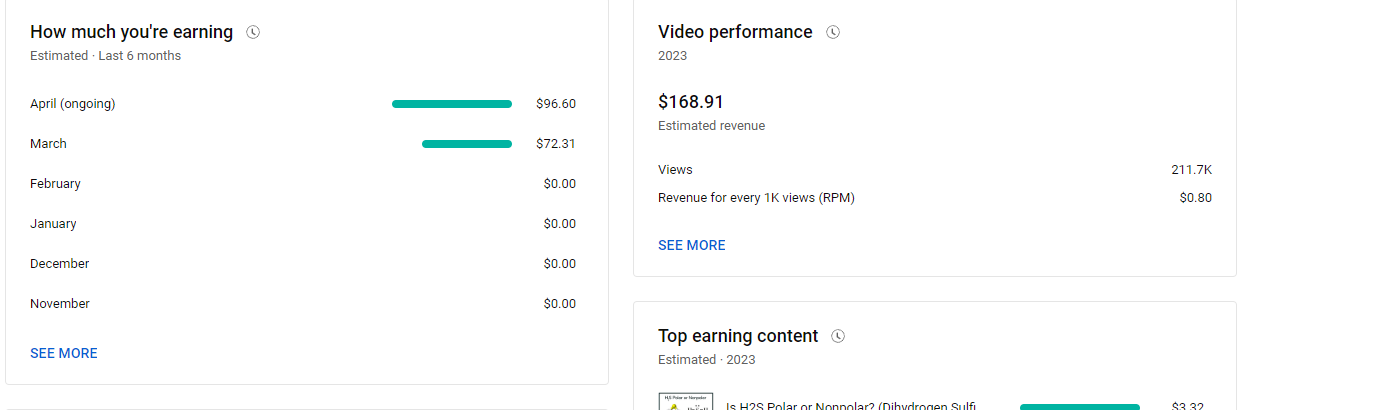Click the $0.80 RPM value
Image resolution: width=1392 pixels, height=410 pixels.
(x=1196, y=198)
